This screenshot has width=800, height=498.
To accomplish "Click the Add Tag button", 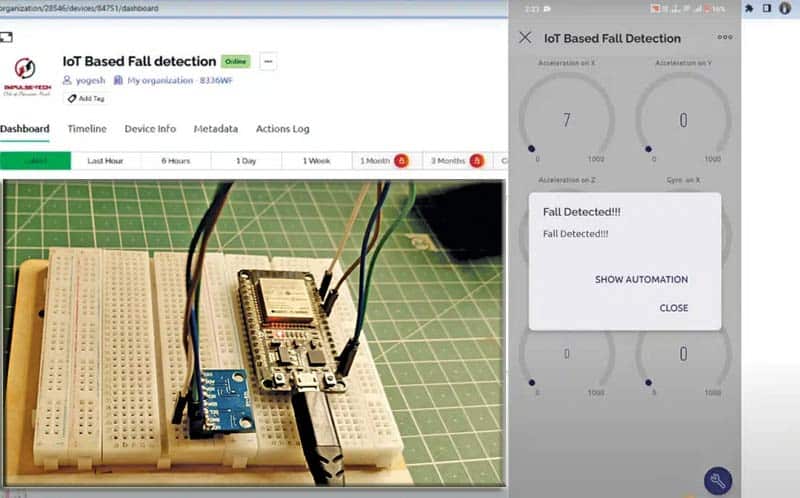I will pyautogui.click(x=85, y=98).
